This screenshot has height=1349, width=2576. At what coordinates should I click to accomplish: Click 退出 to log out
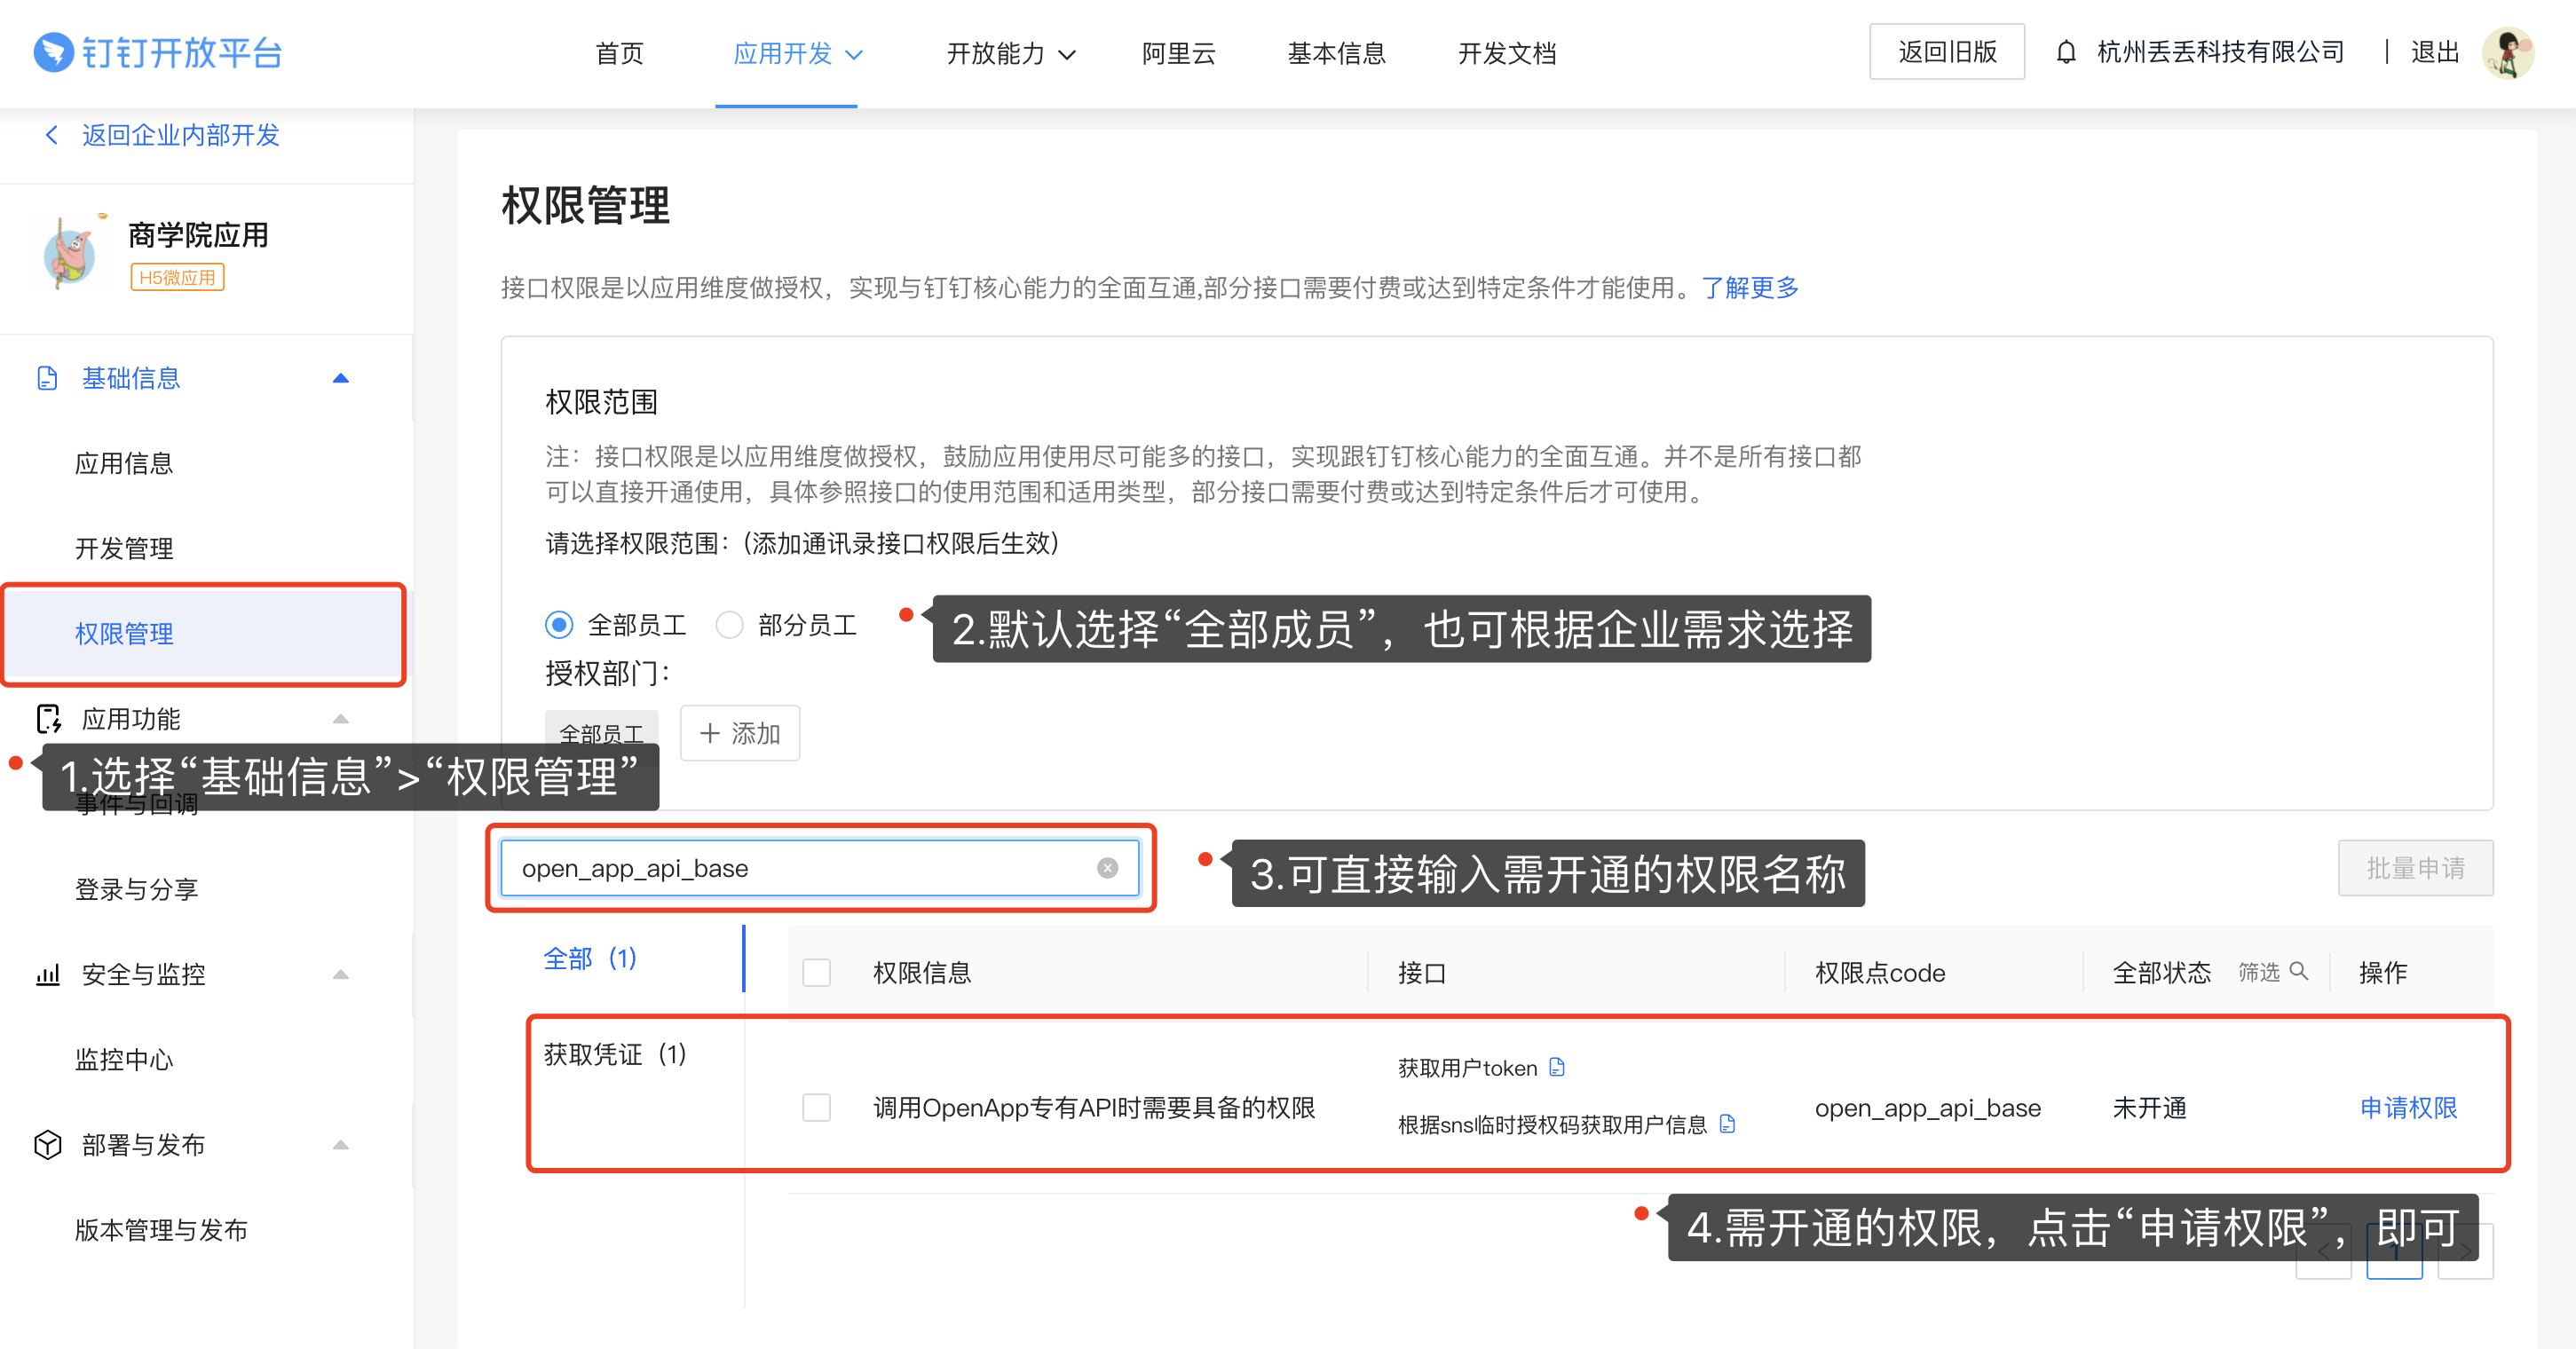point(2434,52)
